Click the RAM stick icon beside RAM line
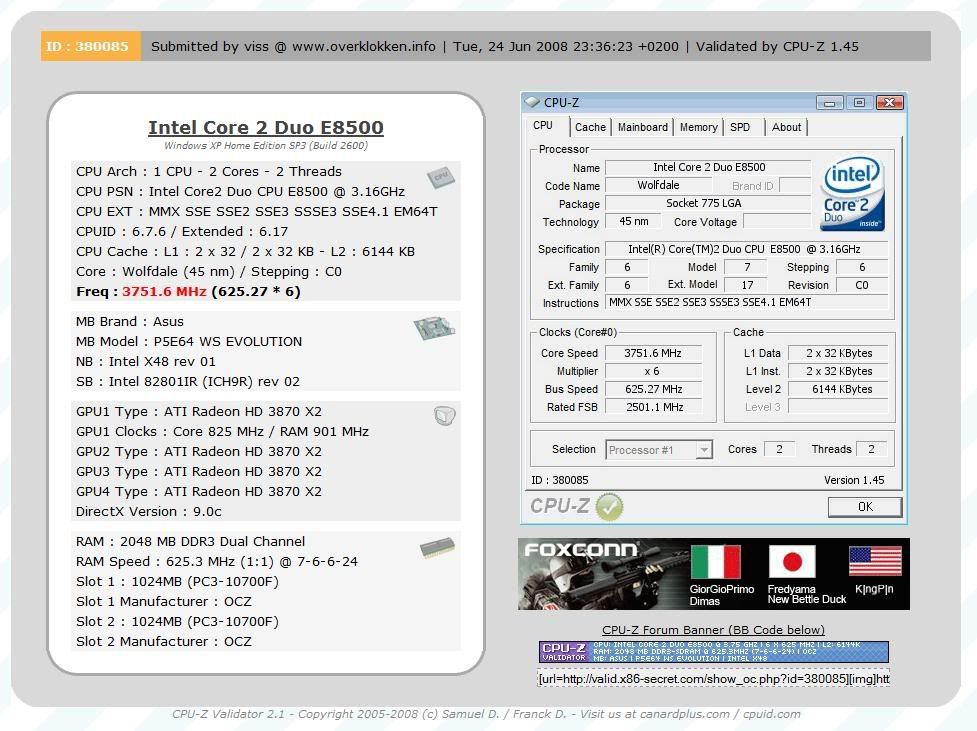This screenshot has height=731, width=977. coord(437,547)
